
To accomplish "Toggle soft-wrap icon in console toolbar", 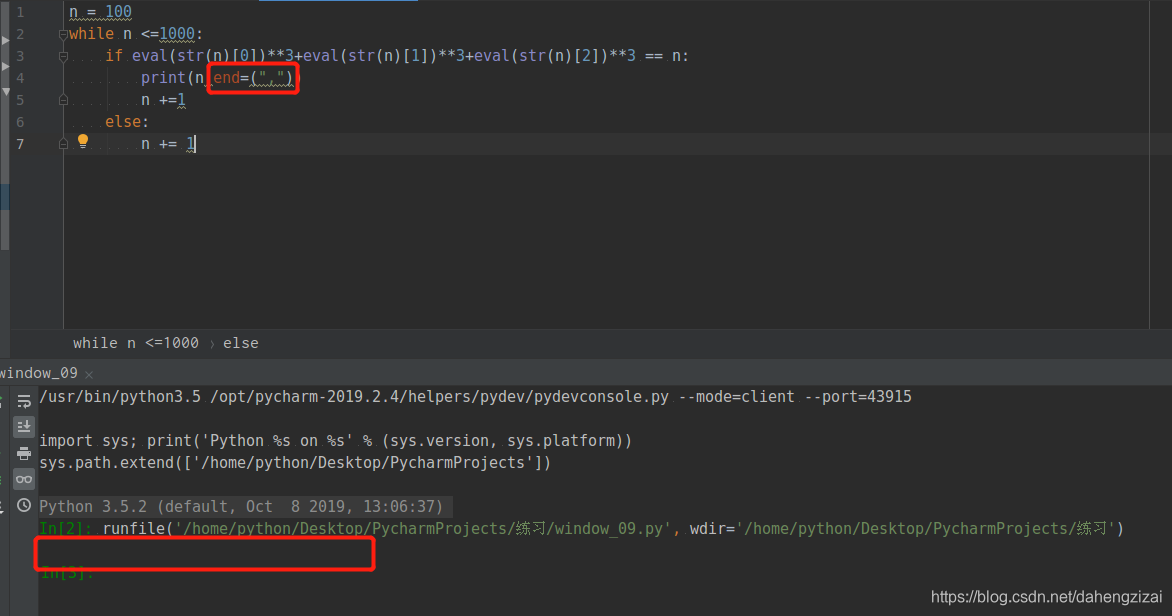I will click(24, 401).
